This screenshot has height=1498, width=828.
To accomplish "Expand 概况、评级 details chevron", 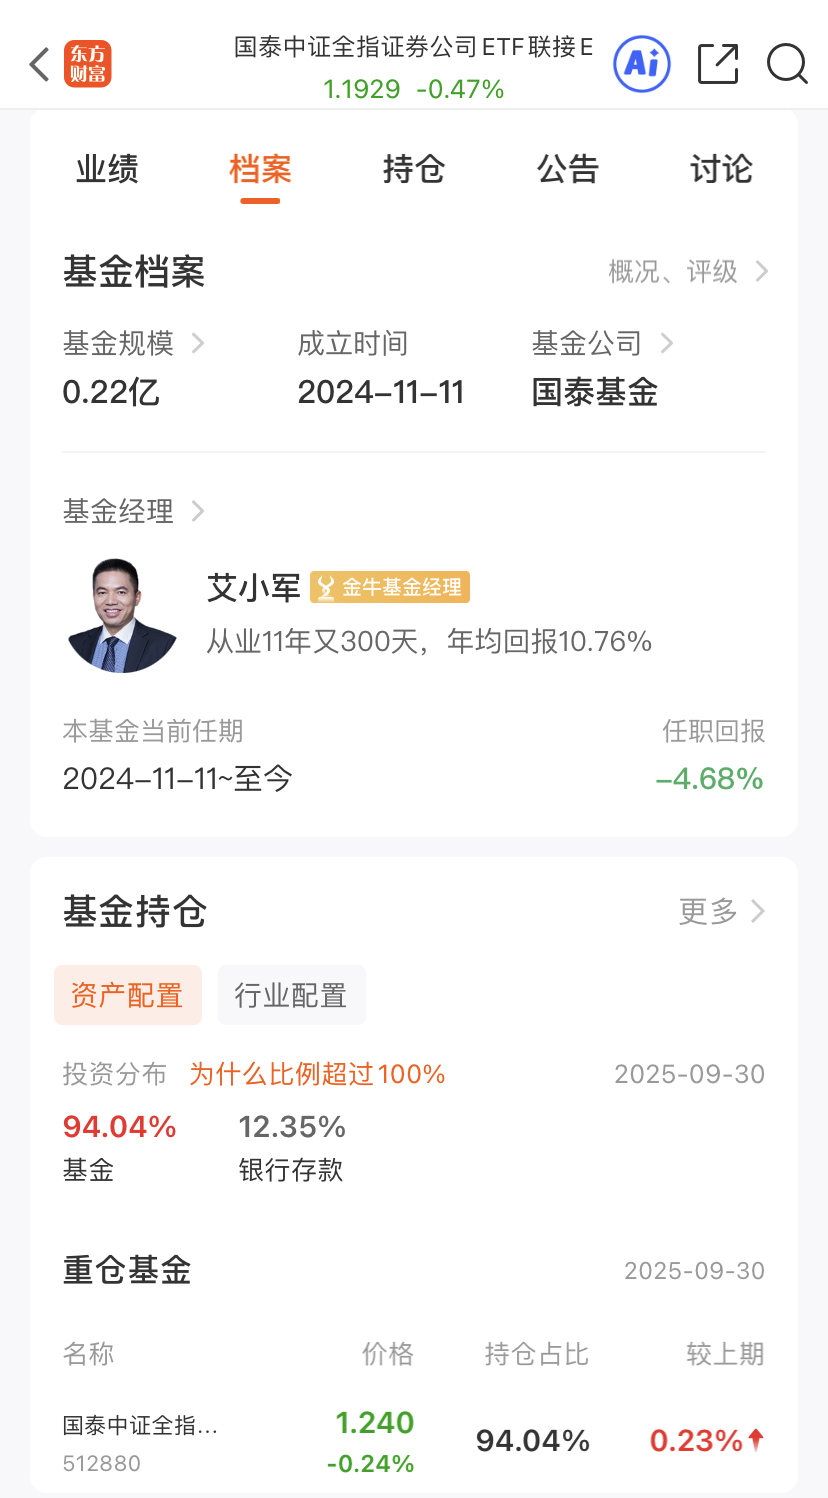I will click(761, 271).
